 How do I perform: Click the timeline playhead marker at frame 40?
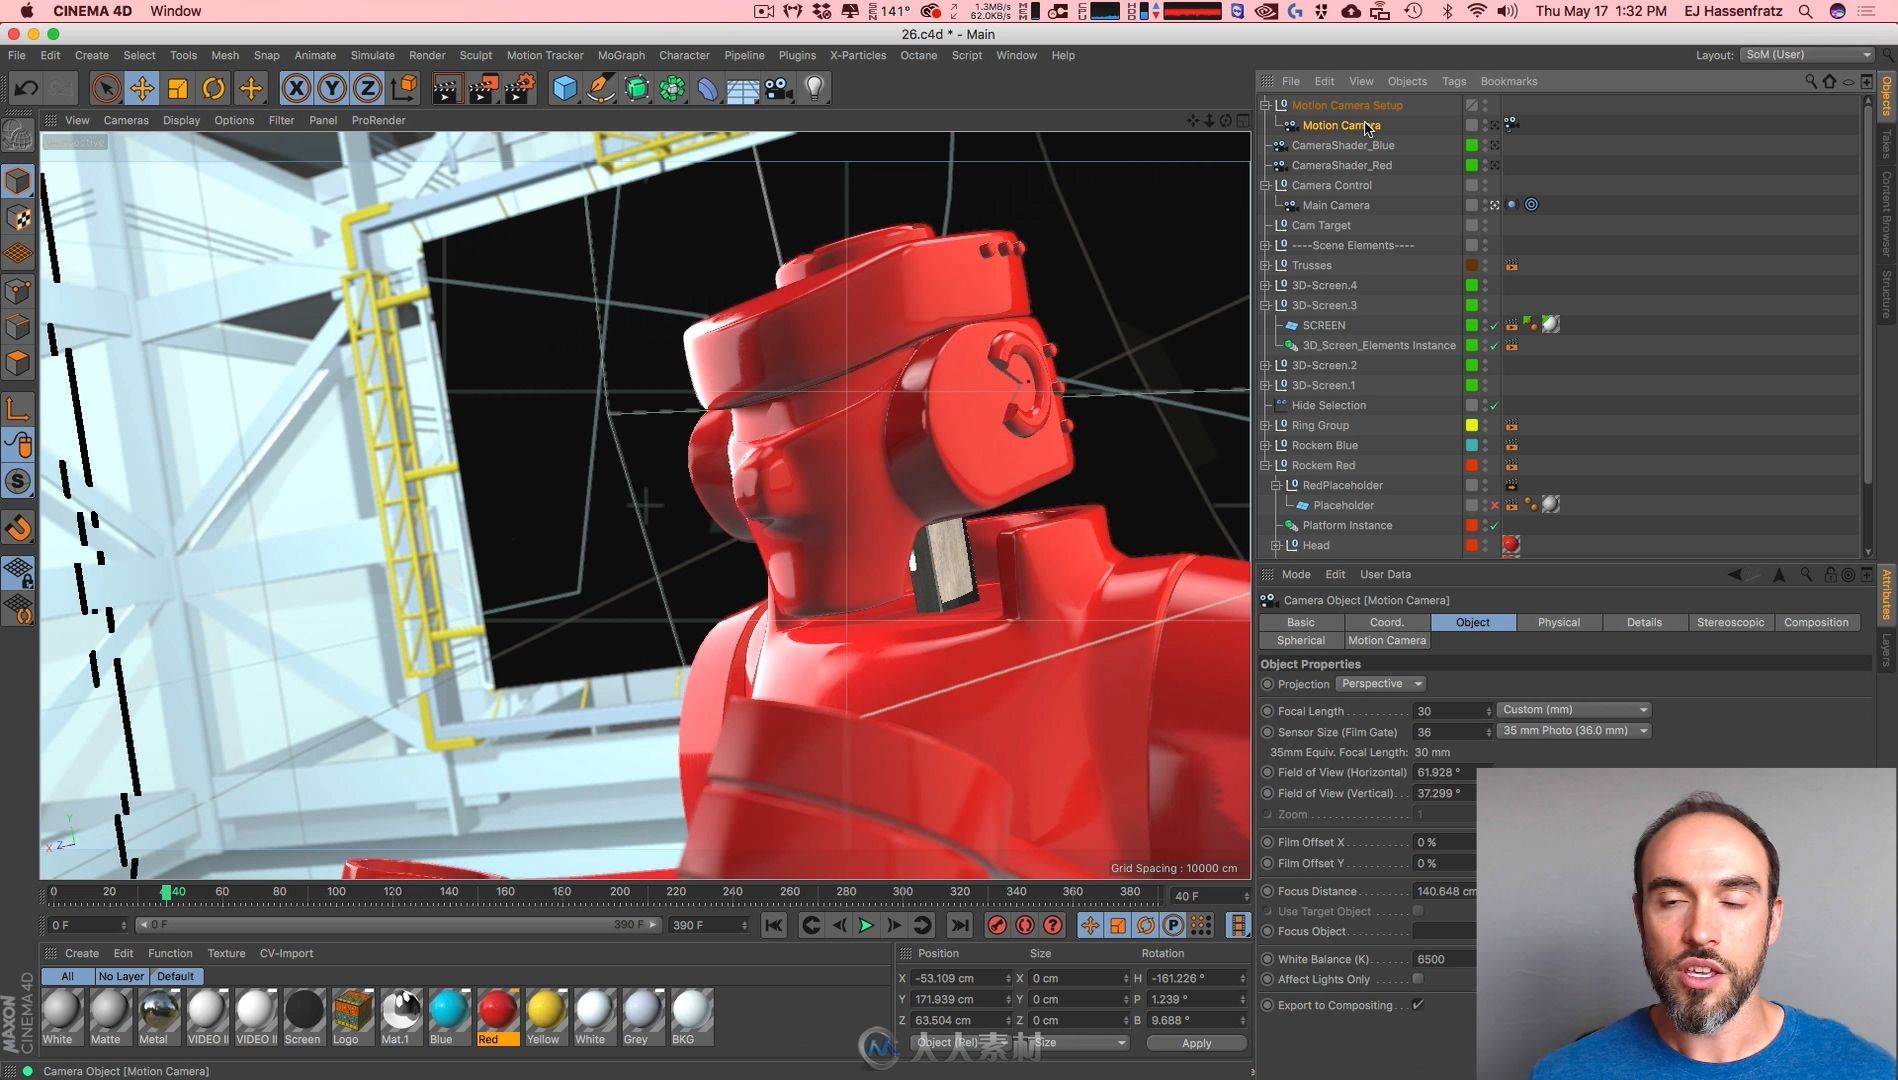(x=167, y=891)
